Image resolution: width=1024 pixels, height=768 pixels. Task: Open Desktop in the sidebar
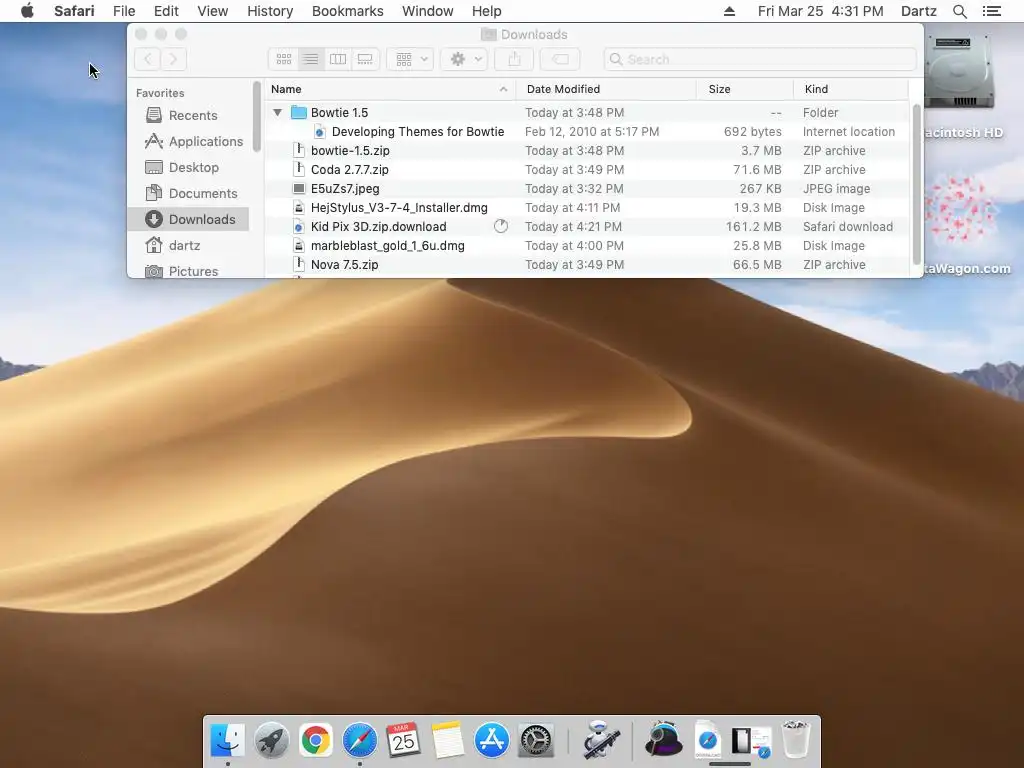(x=188, y=168)
